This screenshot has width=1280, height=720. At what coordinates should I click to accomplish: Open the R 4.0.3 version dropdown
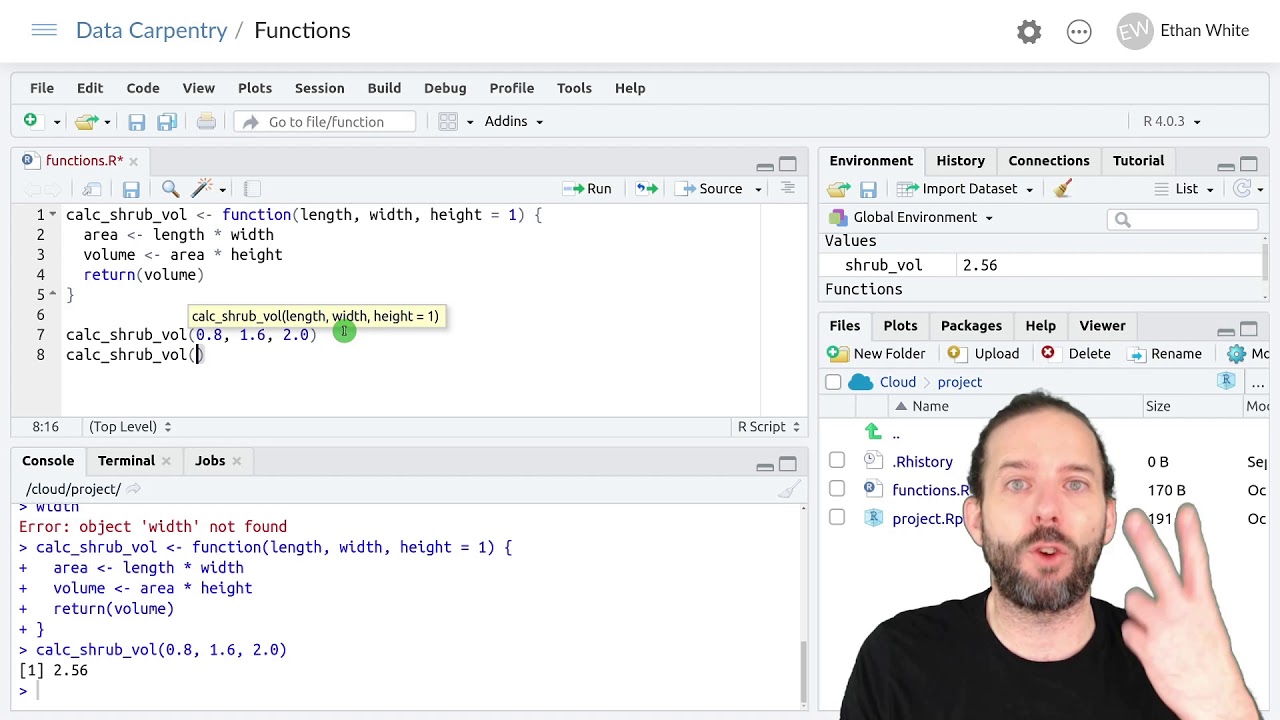point(1172,121)
